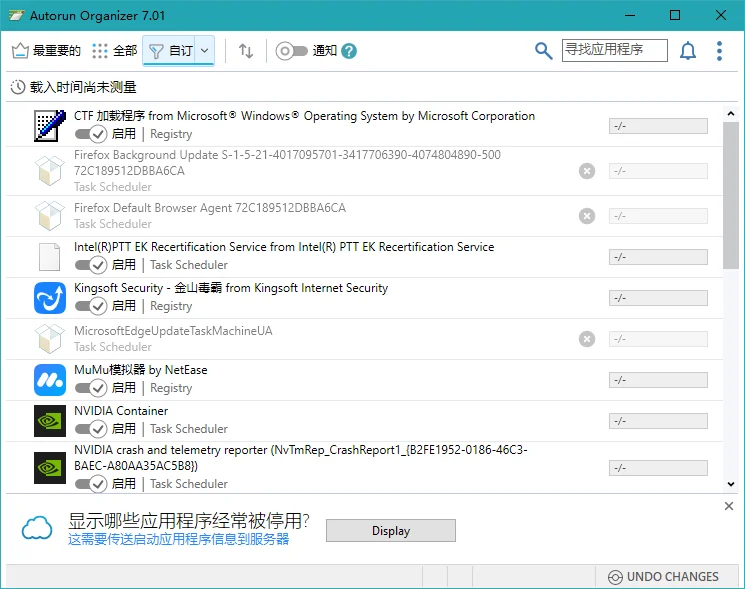Screen dimensions: 745x589
Task: Focus the 寻找应用程序 search field
Action: coord(614,50)
